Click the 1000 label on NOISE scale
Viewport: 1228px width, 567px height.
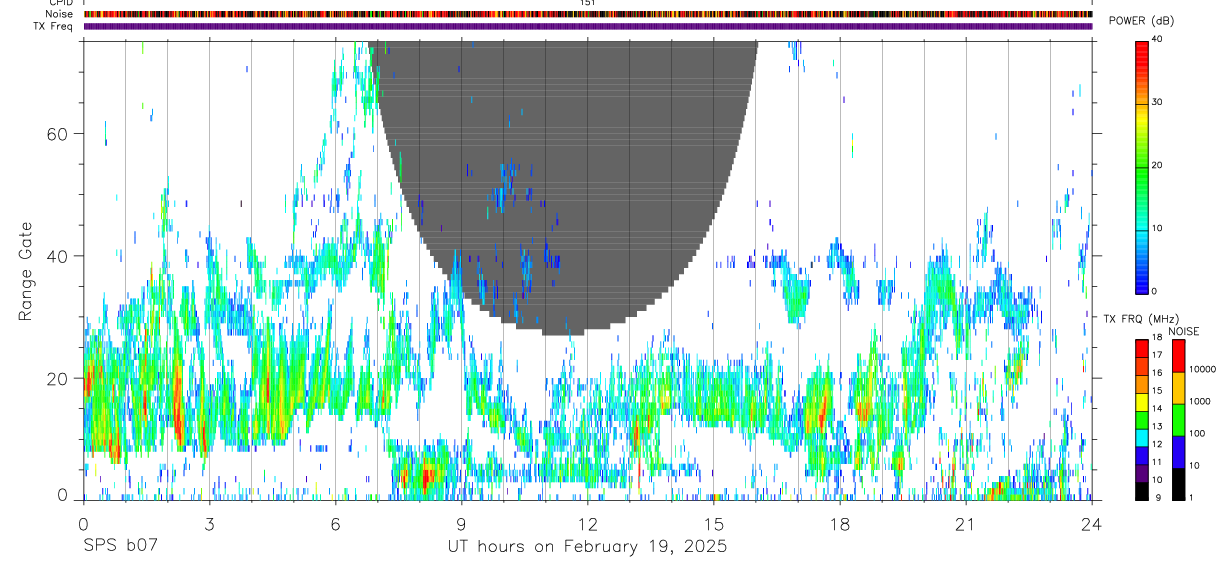click(x=1198, y=401)
